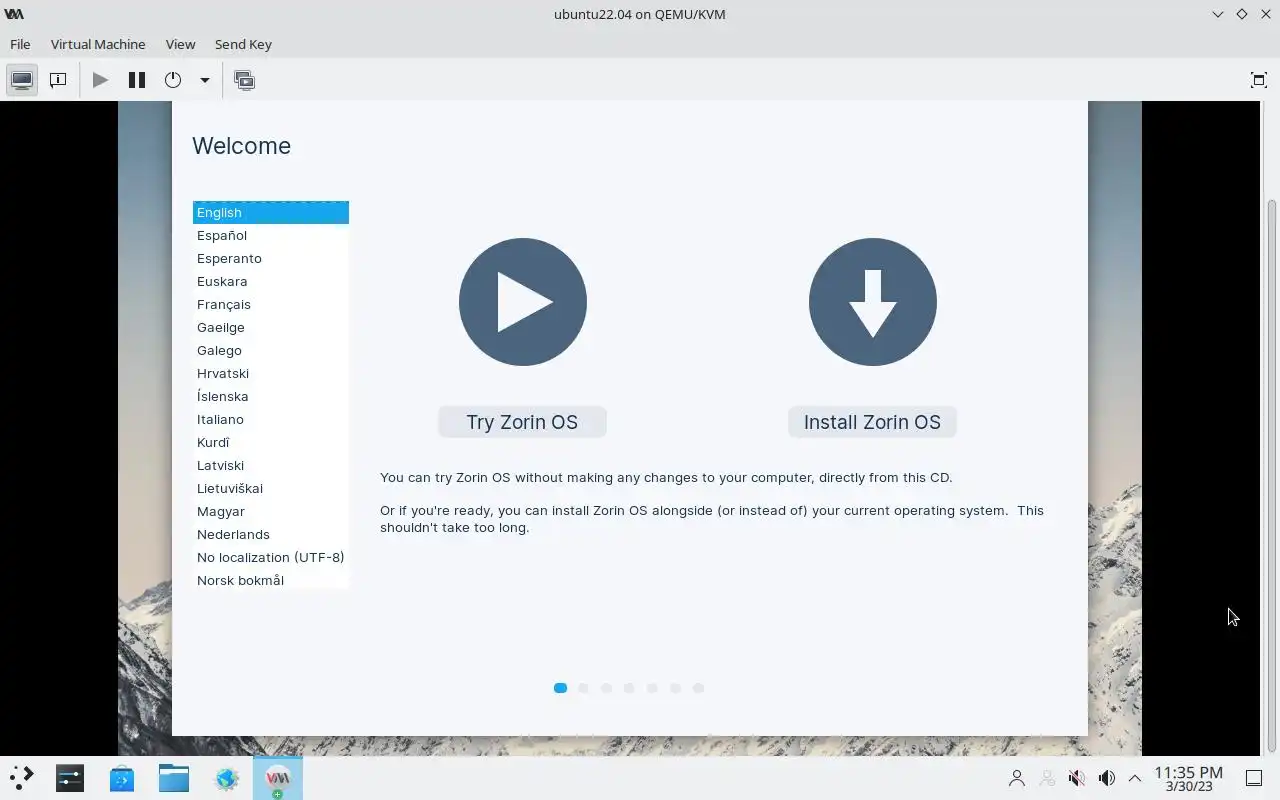Select Latviski in the language list
Image resolution: width=1280 pixels, height=800 pixels.
pos(271,465)
